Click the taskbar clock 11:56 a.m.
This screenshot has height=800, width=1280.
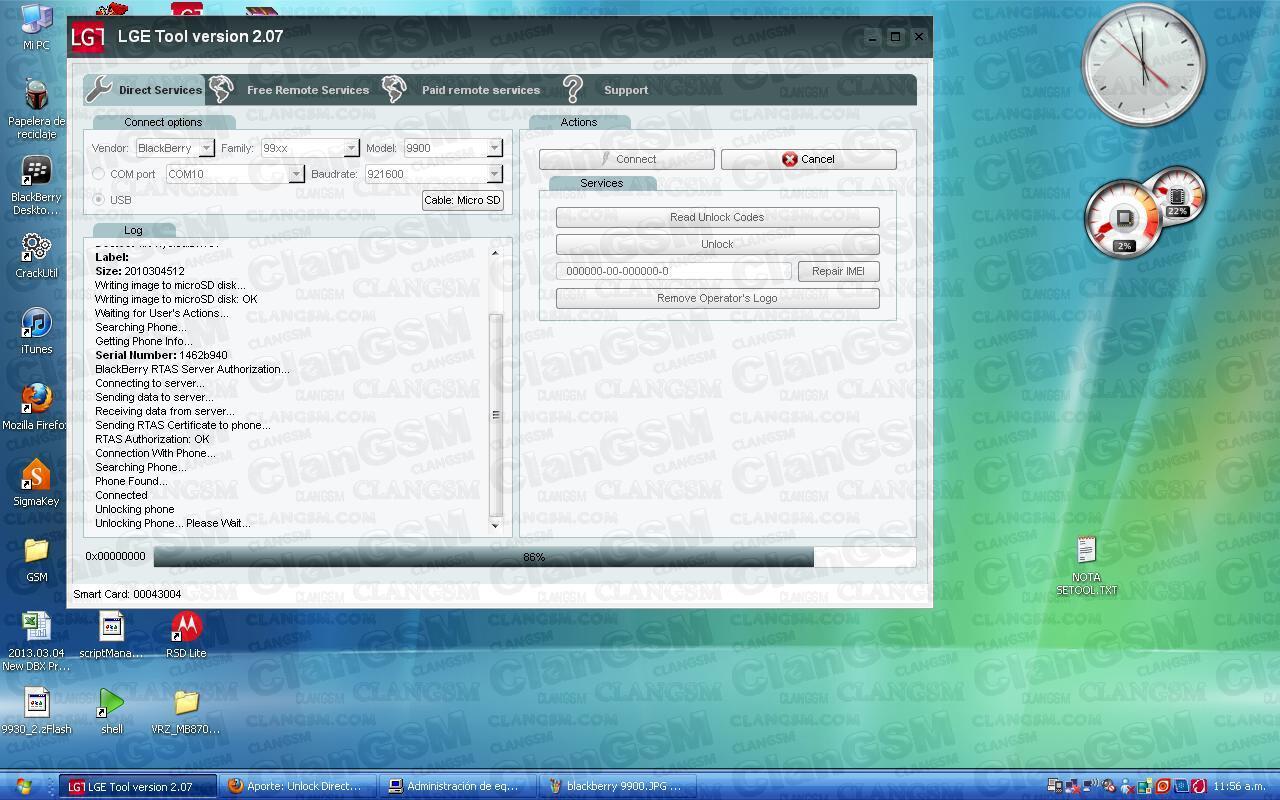1238,786
